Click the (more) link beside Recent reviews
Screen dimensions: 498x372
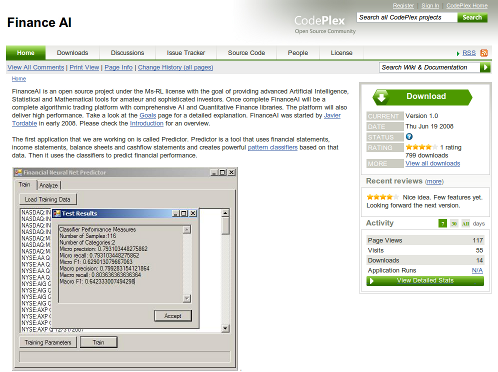click(x=434, y=181)
